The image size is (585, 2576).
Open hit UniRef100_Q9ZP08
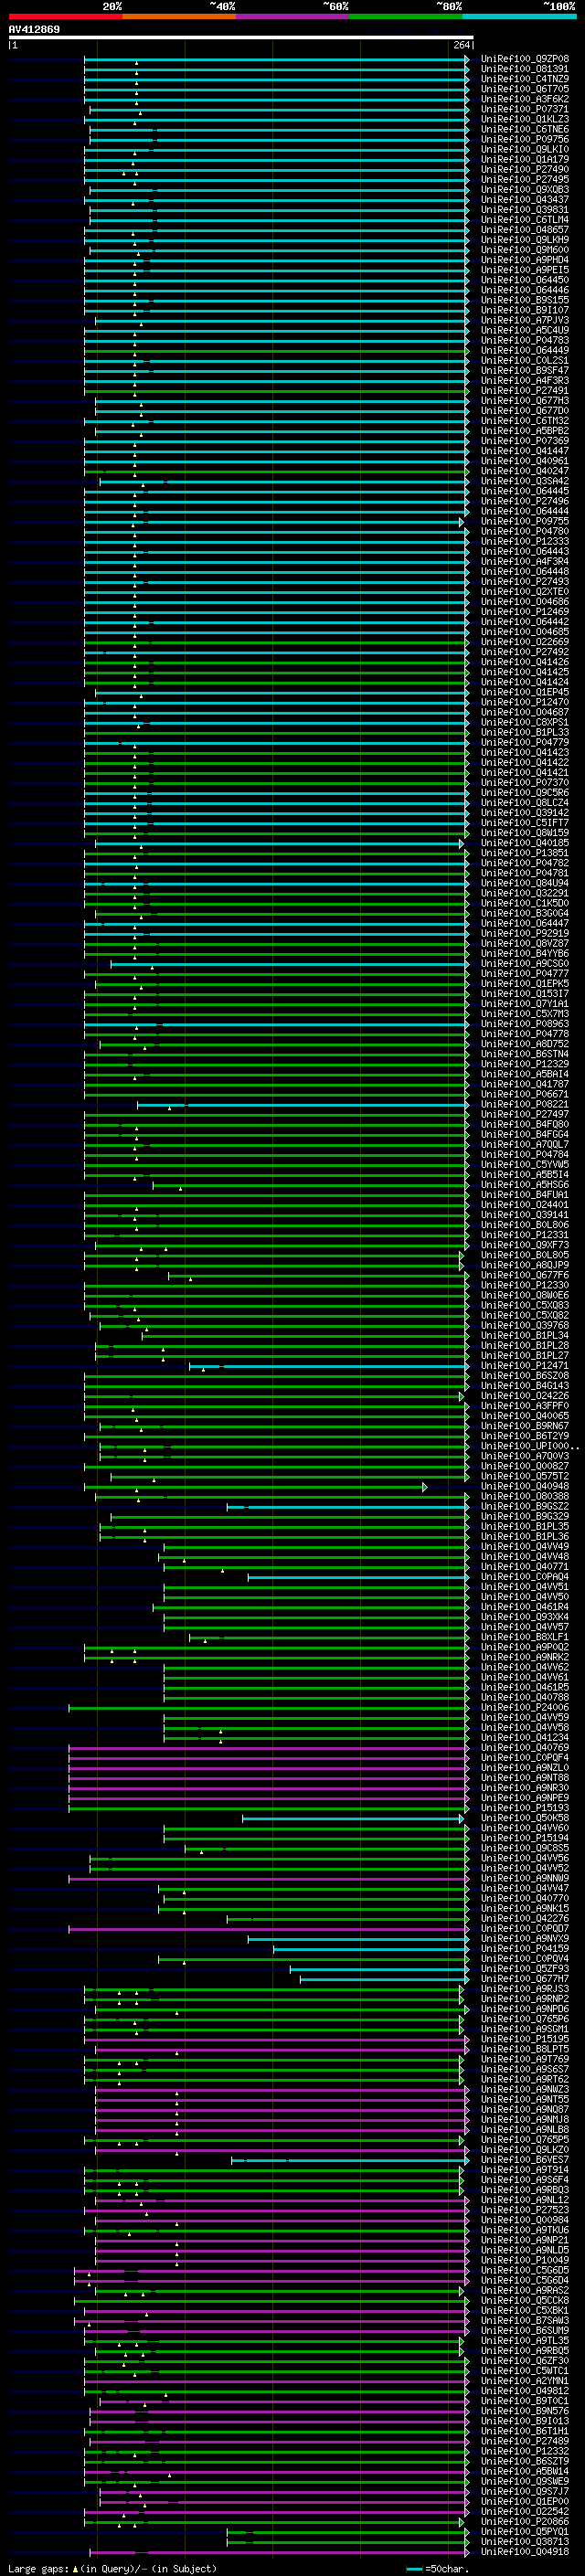pyautogui.click(x=524, y=59)
